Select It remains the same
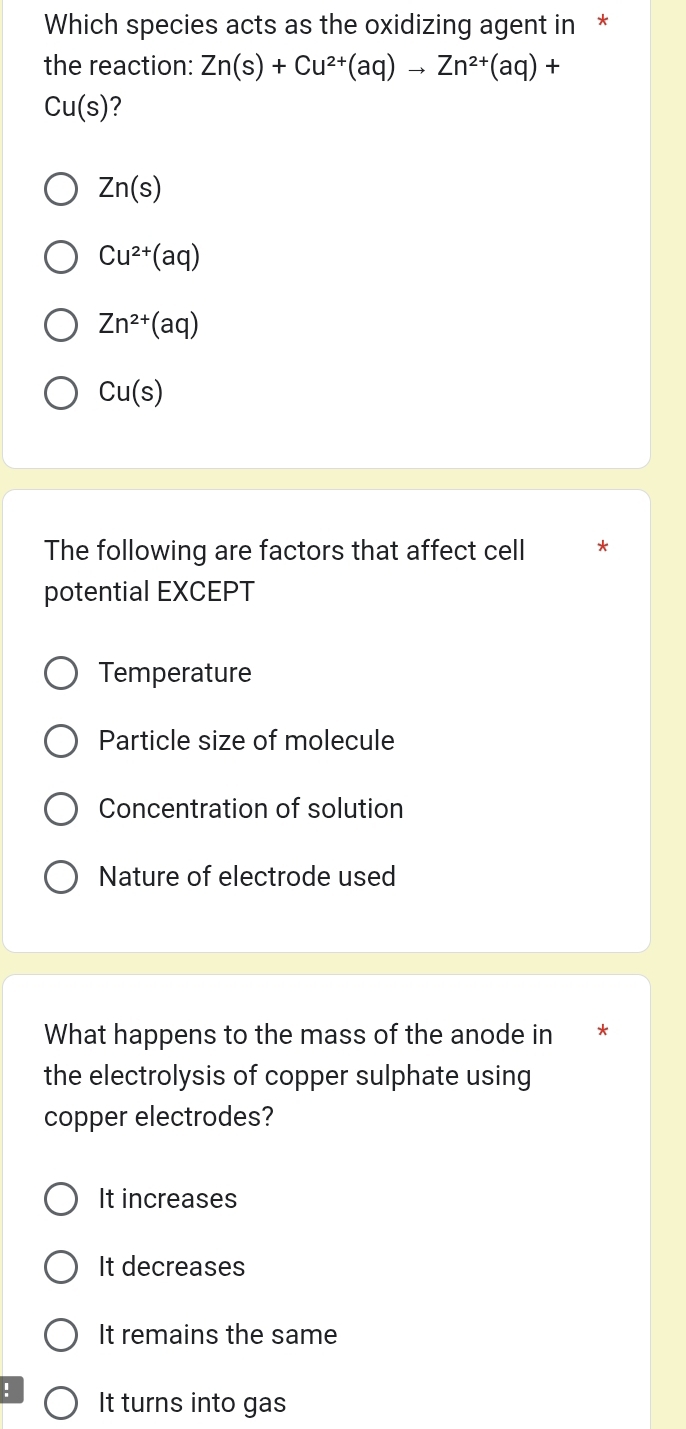Viewport: 686px width, 1429px height. pos(61,1335)
